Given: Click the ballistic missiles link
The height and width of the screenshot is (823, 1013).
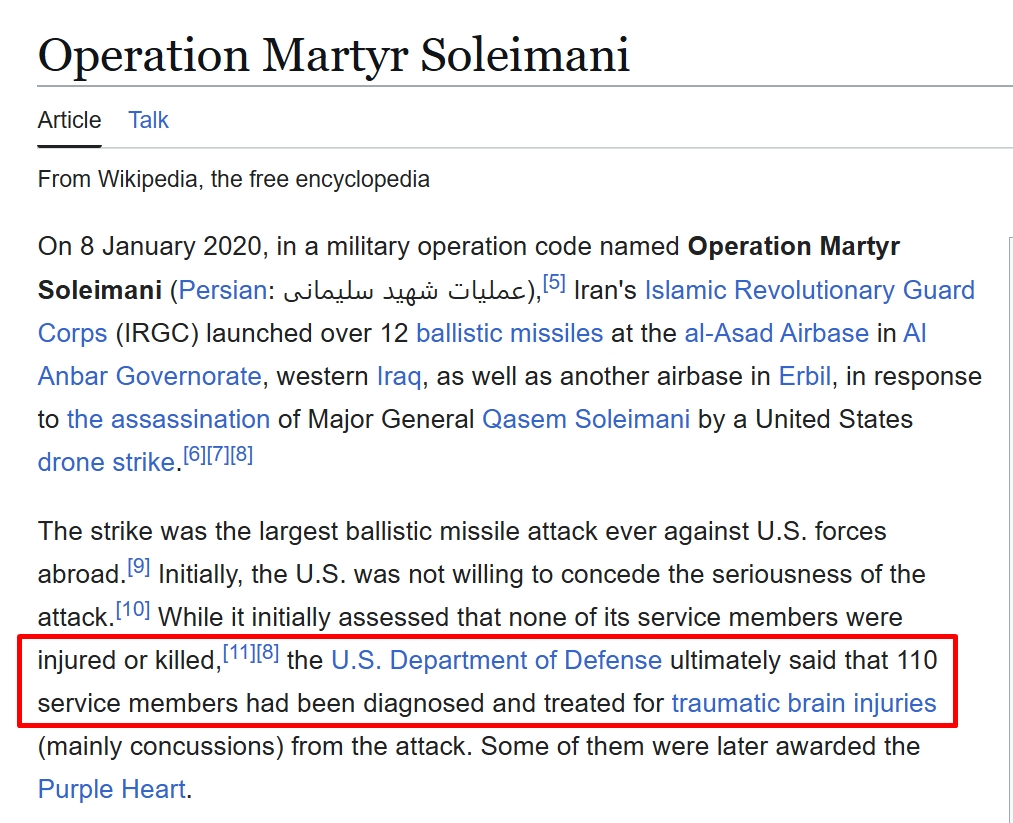Looking at the screenshot, I should (509, 333).
